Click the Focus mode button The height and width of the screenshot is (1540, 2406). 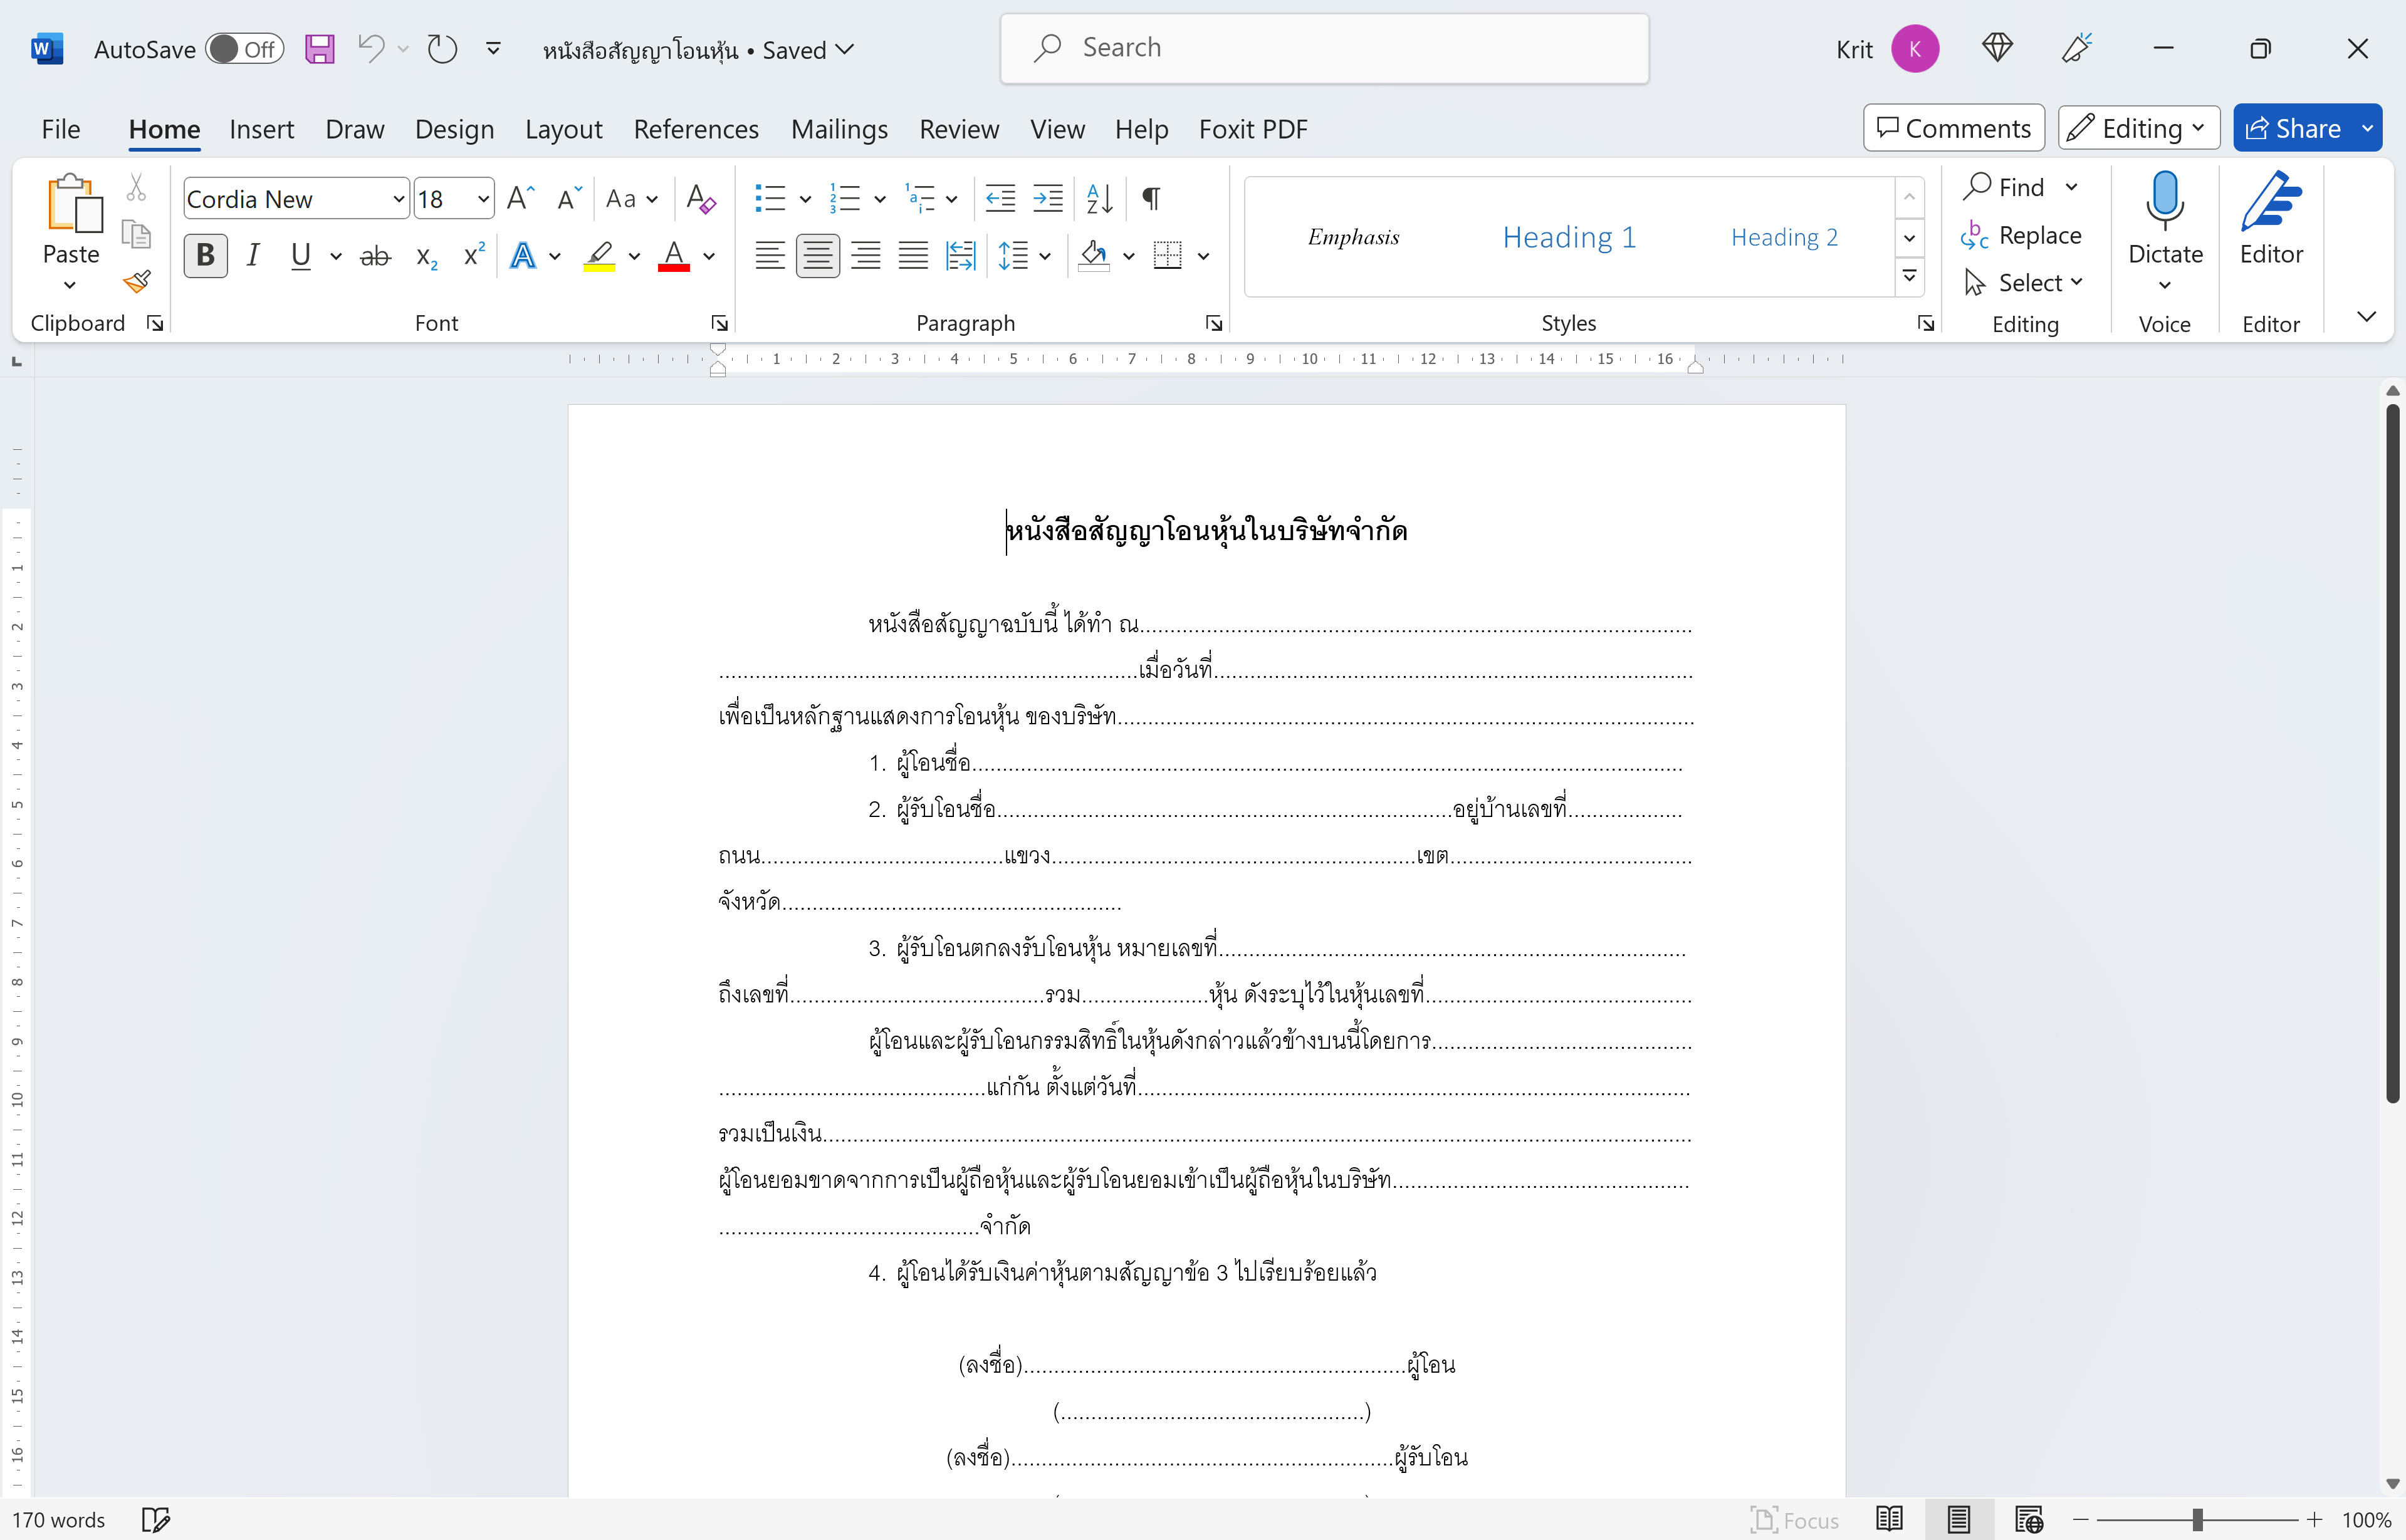pyautogui.click(x=1795, y=1520)
